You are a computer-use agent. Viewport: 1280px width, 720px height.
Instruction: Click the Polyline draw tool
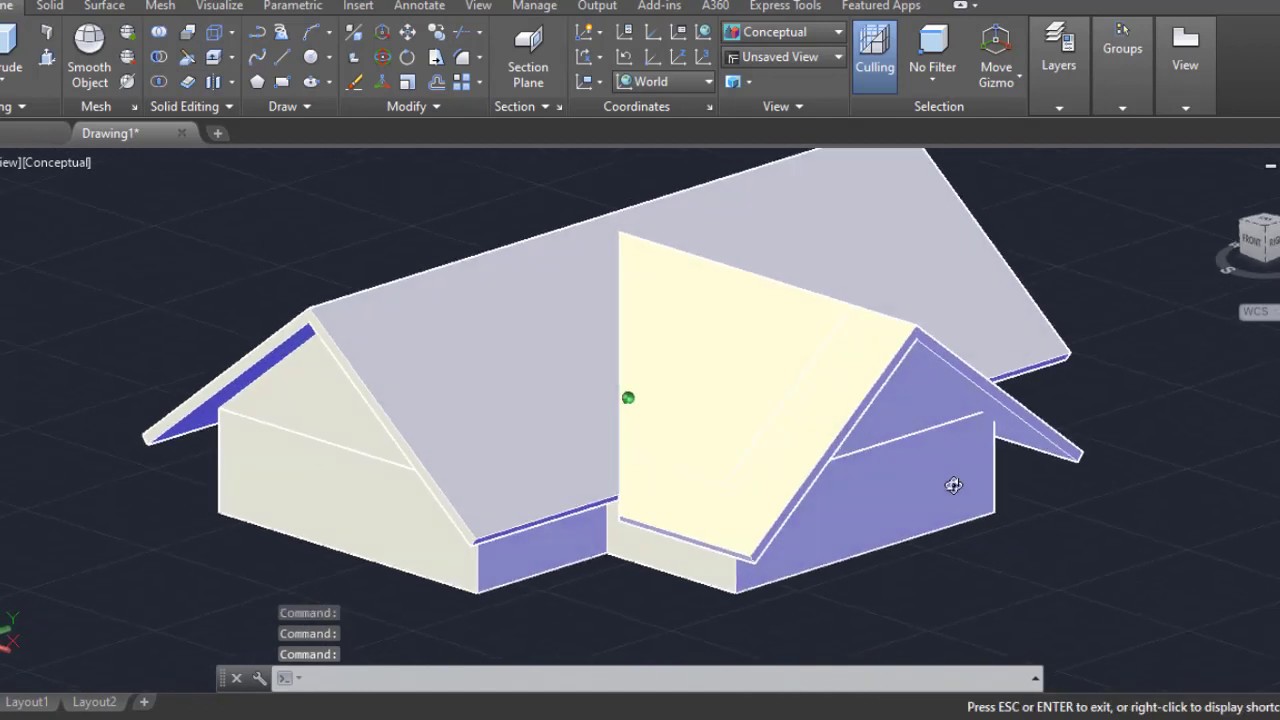point(257,32)
